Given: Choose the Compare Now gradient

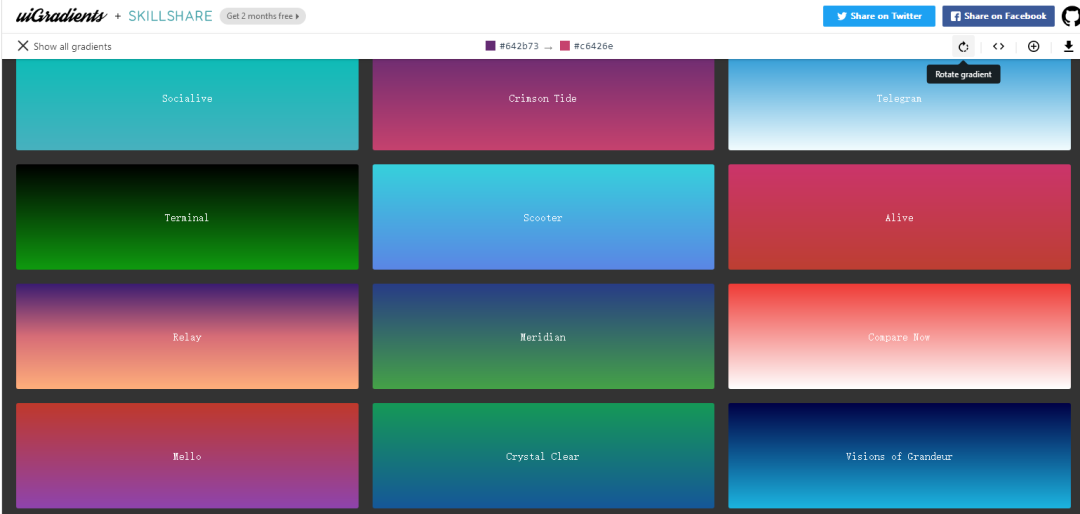Looking at the screenshot, I should click(x=899, y=337).
